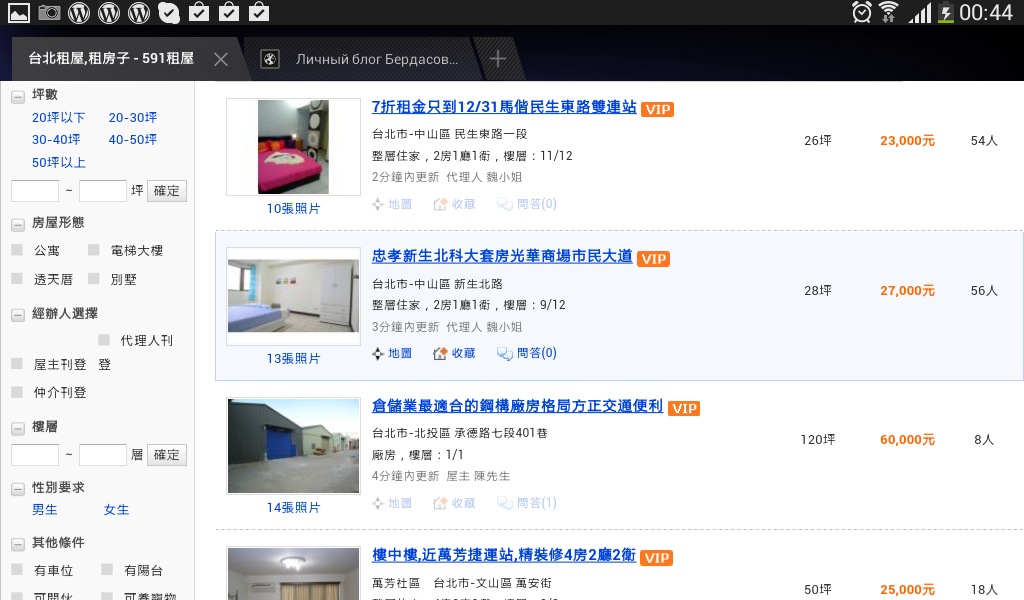
Task: Collapse the 性別要求 filter section
Action: coord(18,489)
